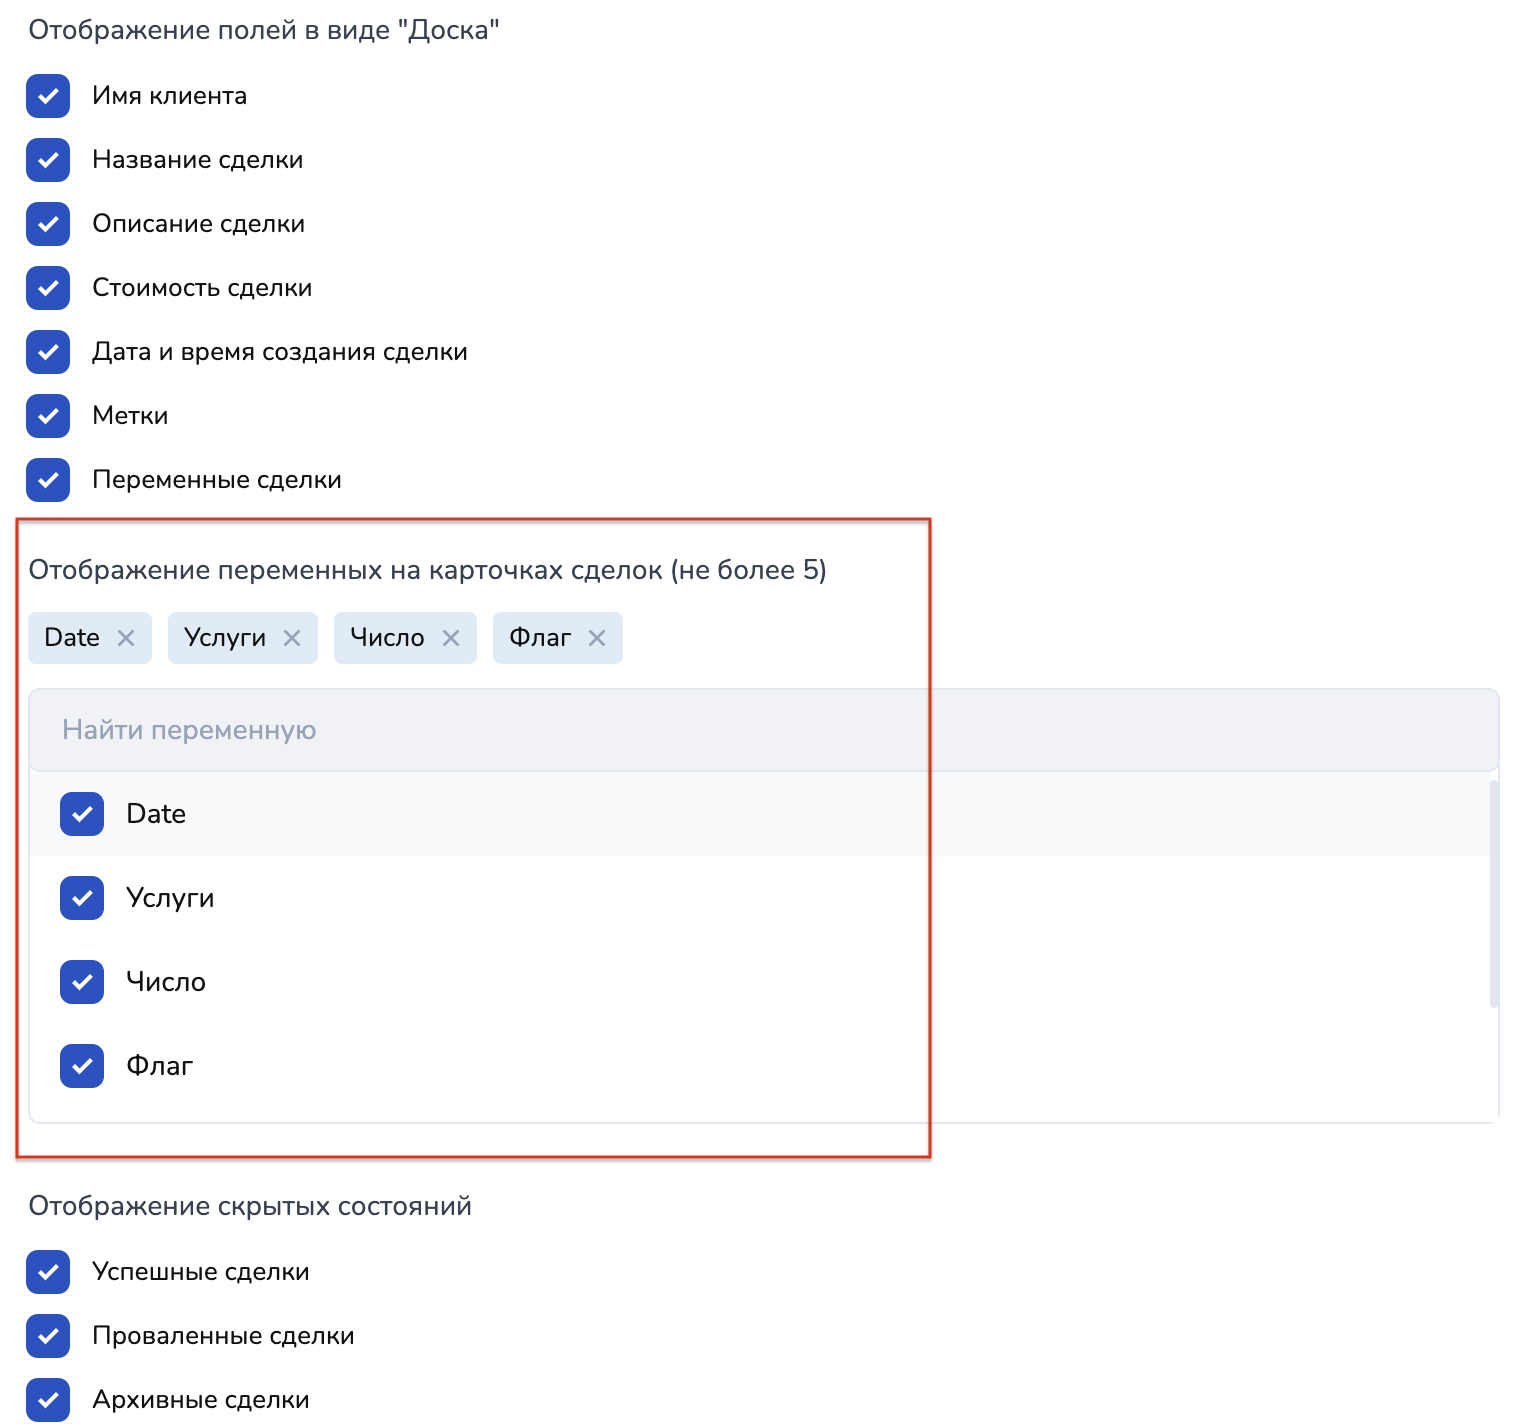Remove the Услуги tag chip
Image resolution: width=1516 pixels, height=1428 pixels.
click(292, 638)
